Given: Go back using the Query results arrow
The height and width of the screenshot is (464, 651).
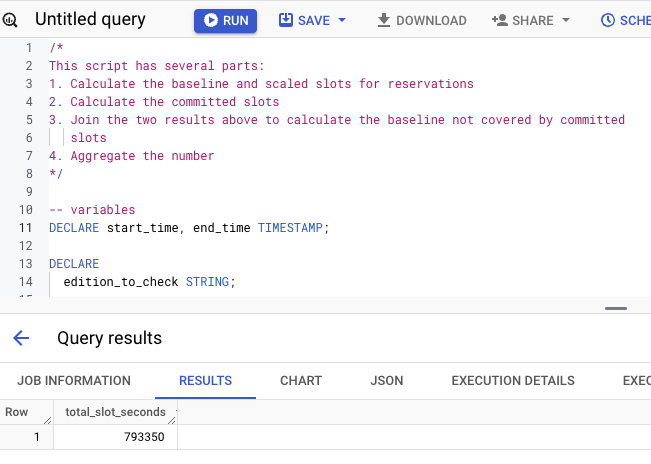Looking at the screenshot, I should click(x=21, y=338).
